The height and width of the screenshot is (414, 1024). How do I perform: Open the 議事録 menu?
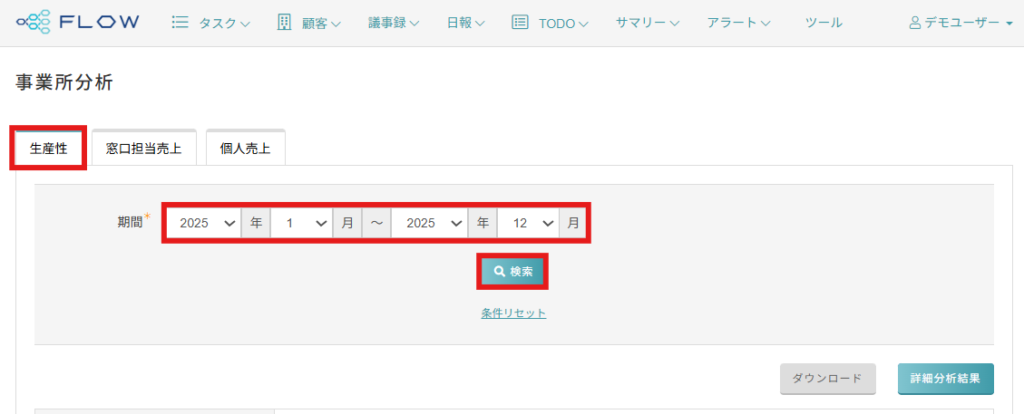click(393, 22)
